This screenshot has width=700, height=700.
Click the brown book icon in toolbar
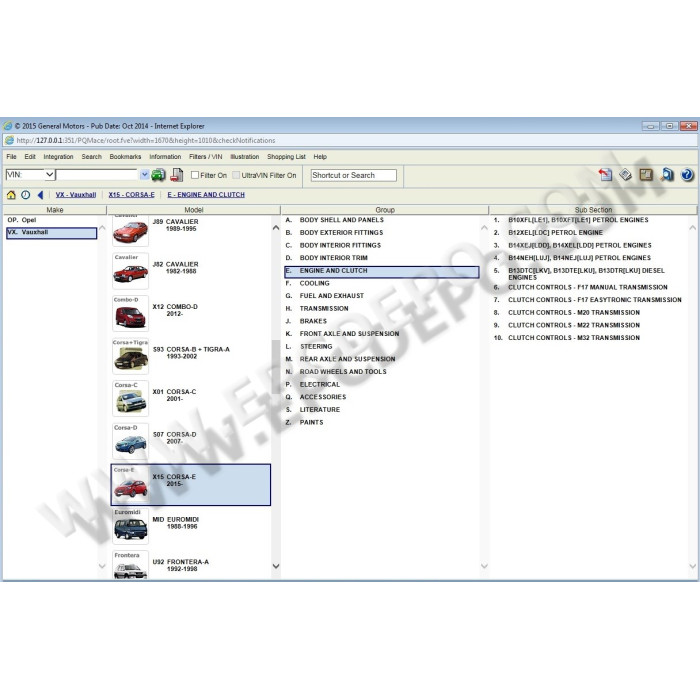tap(646, 175)
